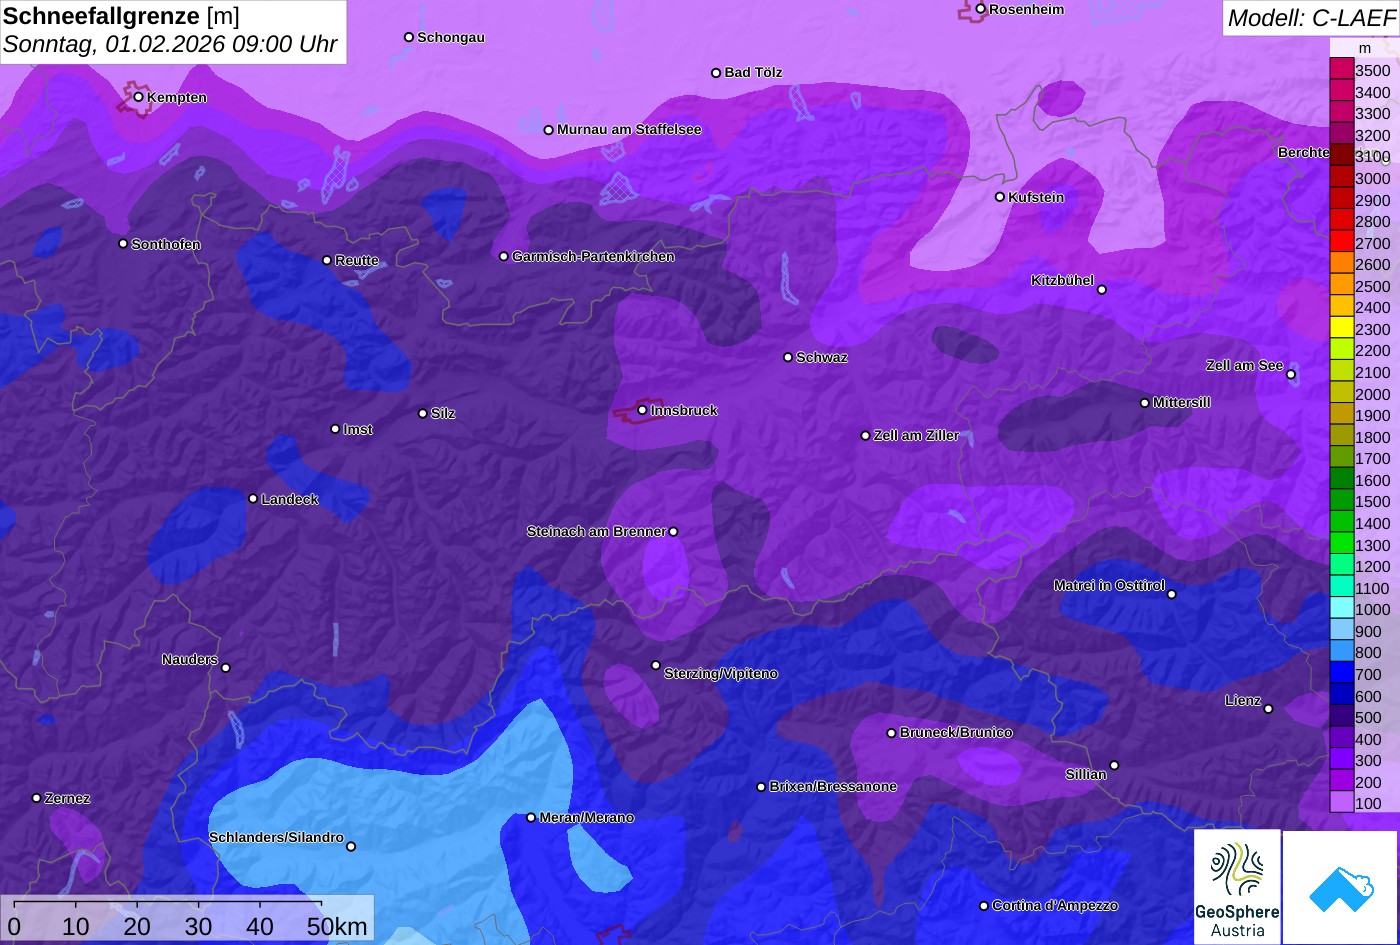
Task: Select the 100 m violet legend swatch
Action: pos(1341,803)
